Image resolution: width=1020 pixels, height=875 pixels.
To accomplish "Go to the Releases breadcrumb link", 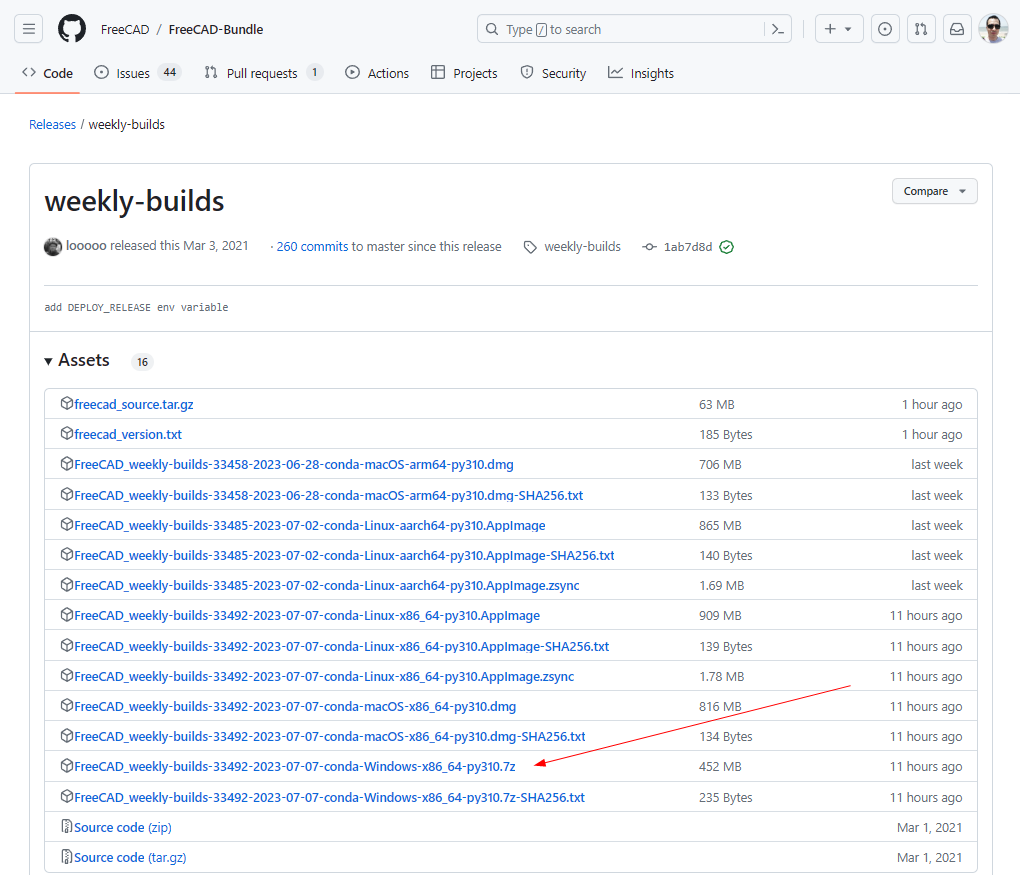I will click(x=52, y=124).
